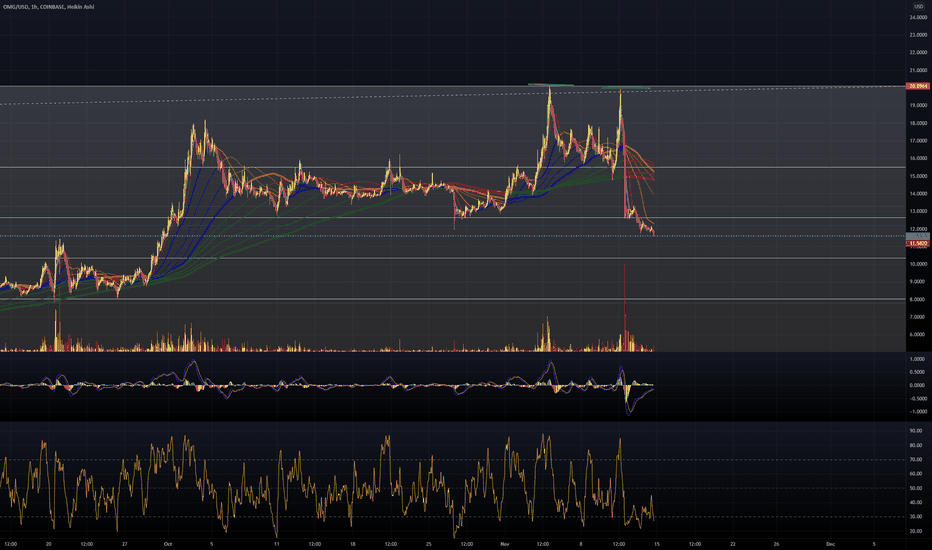The width and height of the screenshot is (932, 550).
Task: Click the 6.0000 price axis label
Action: (x=918, y=335)
